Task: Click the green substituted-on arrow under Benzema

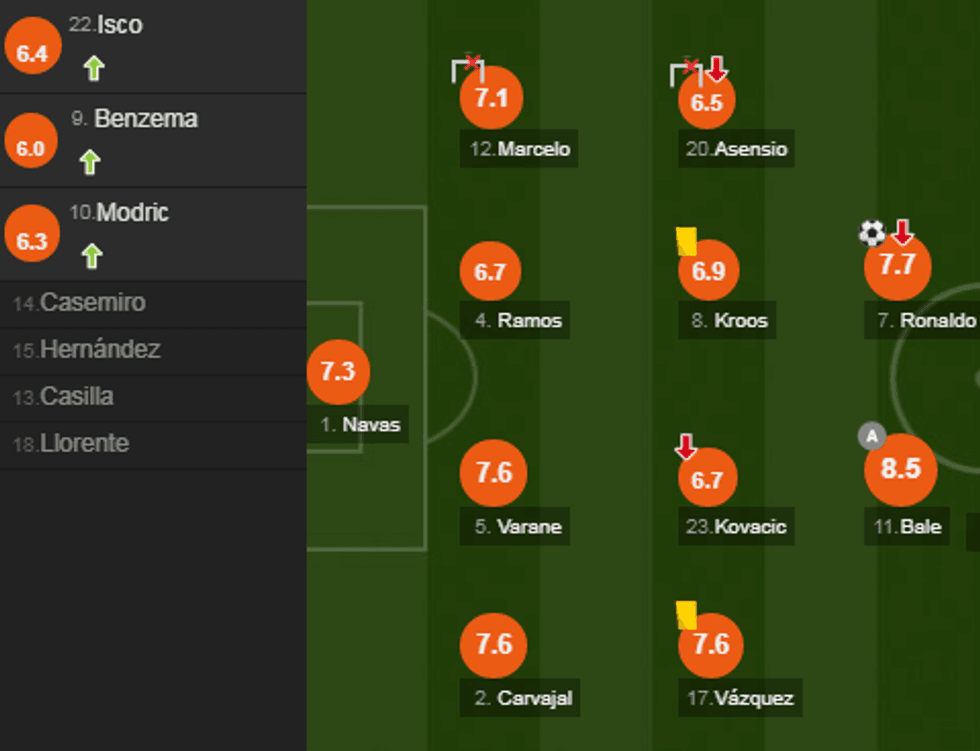Action: (91, 162)
